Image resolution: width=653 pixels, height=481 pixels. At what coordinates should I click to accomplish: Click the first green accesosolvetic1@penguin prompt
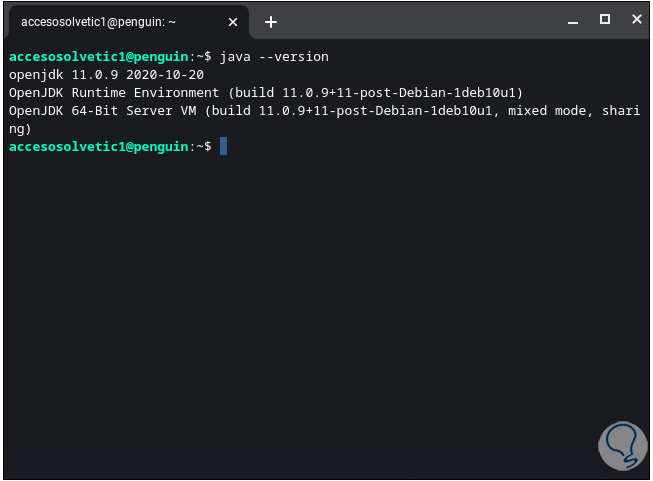pyautogui.click(x=98, y=56)
